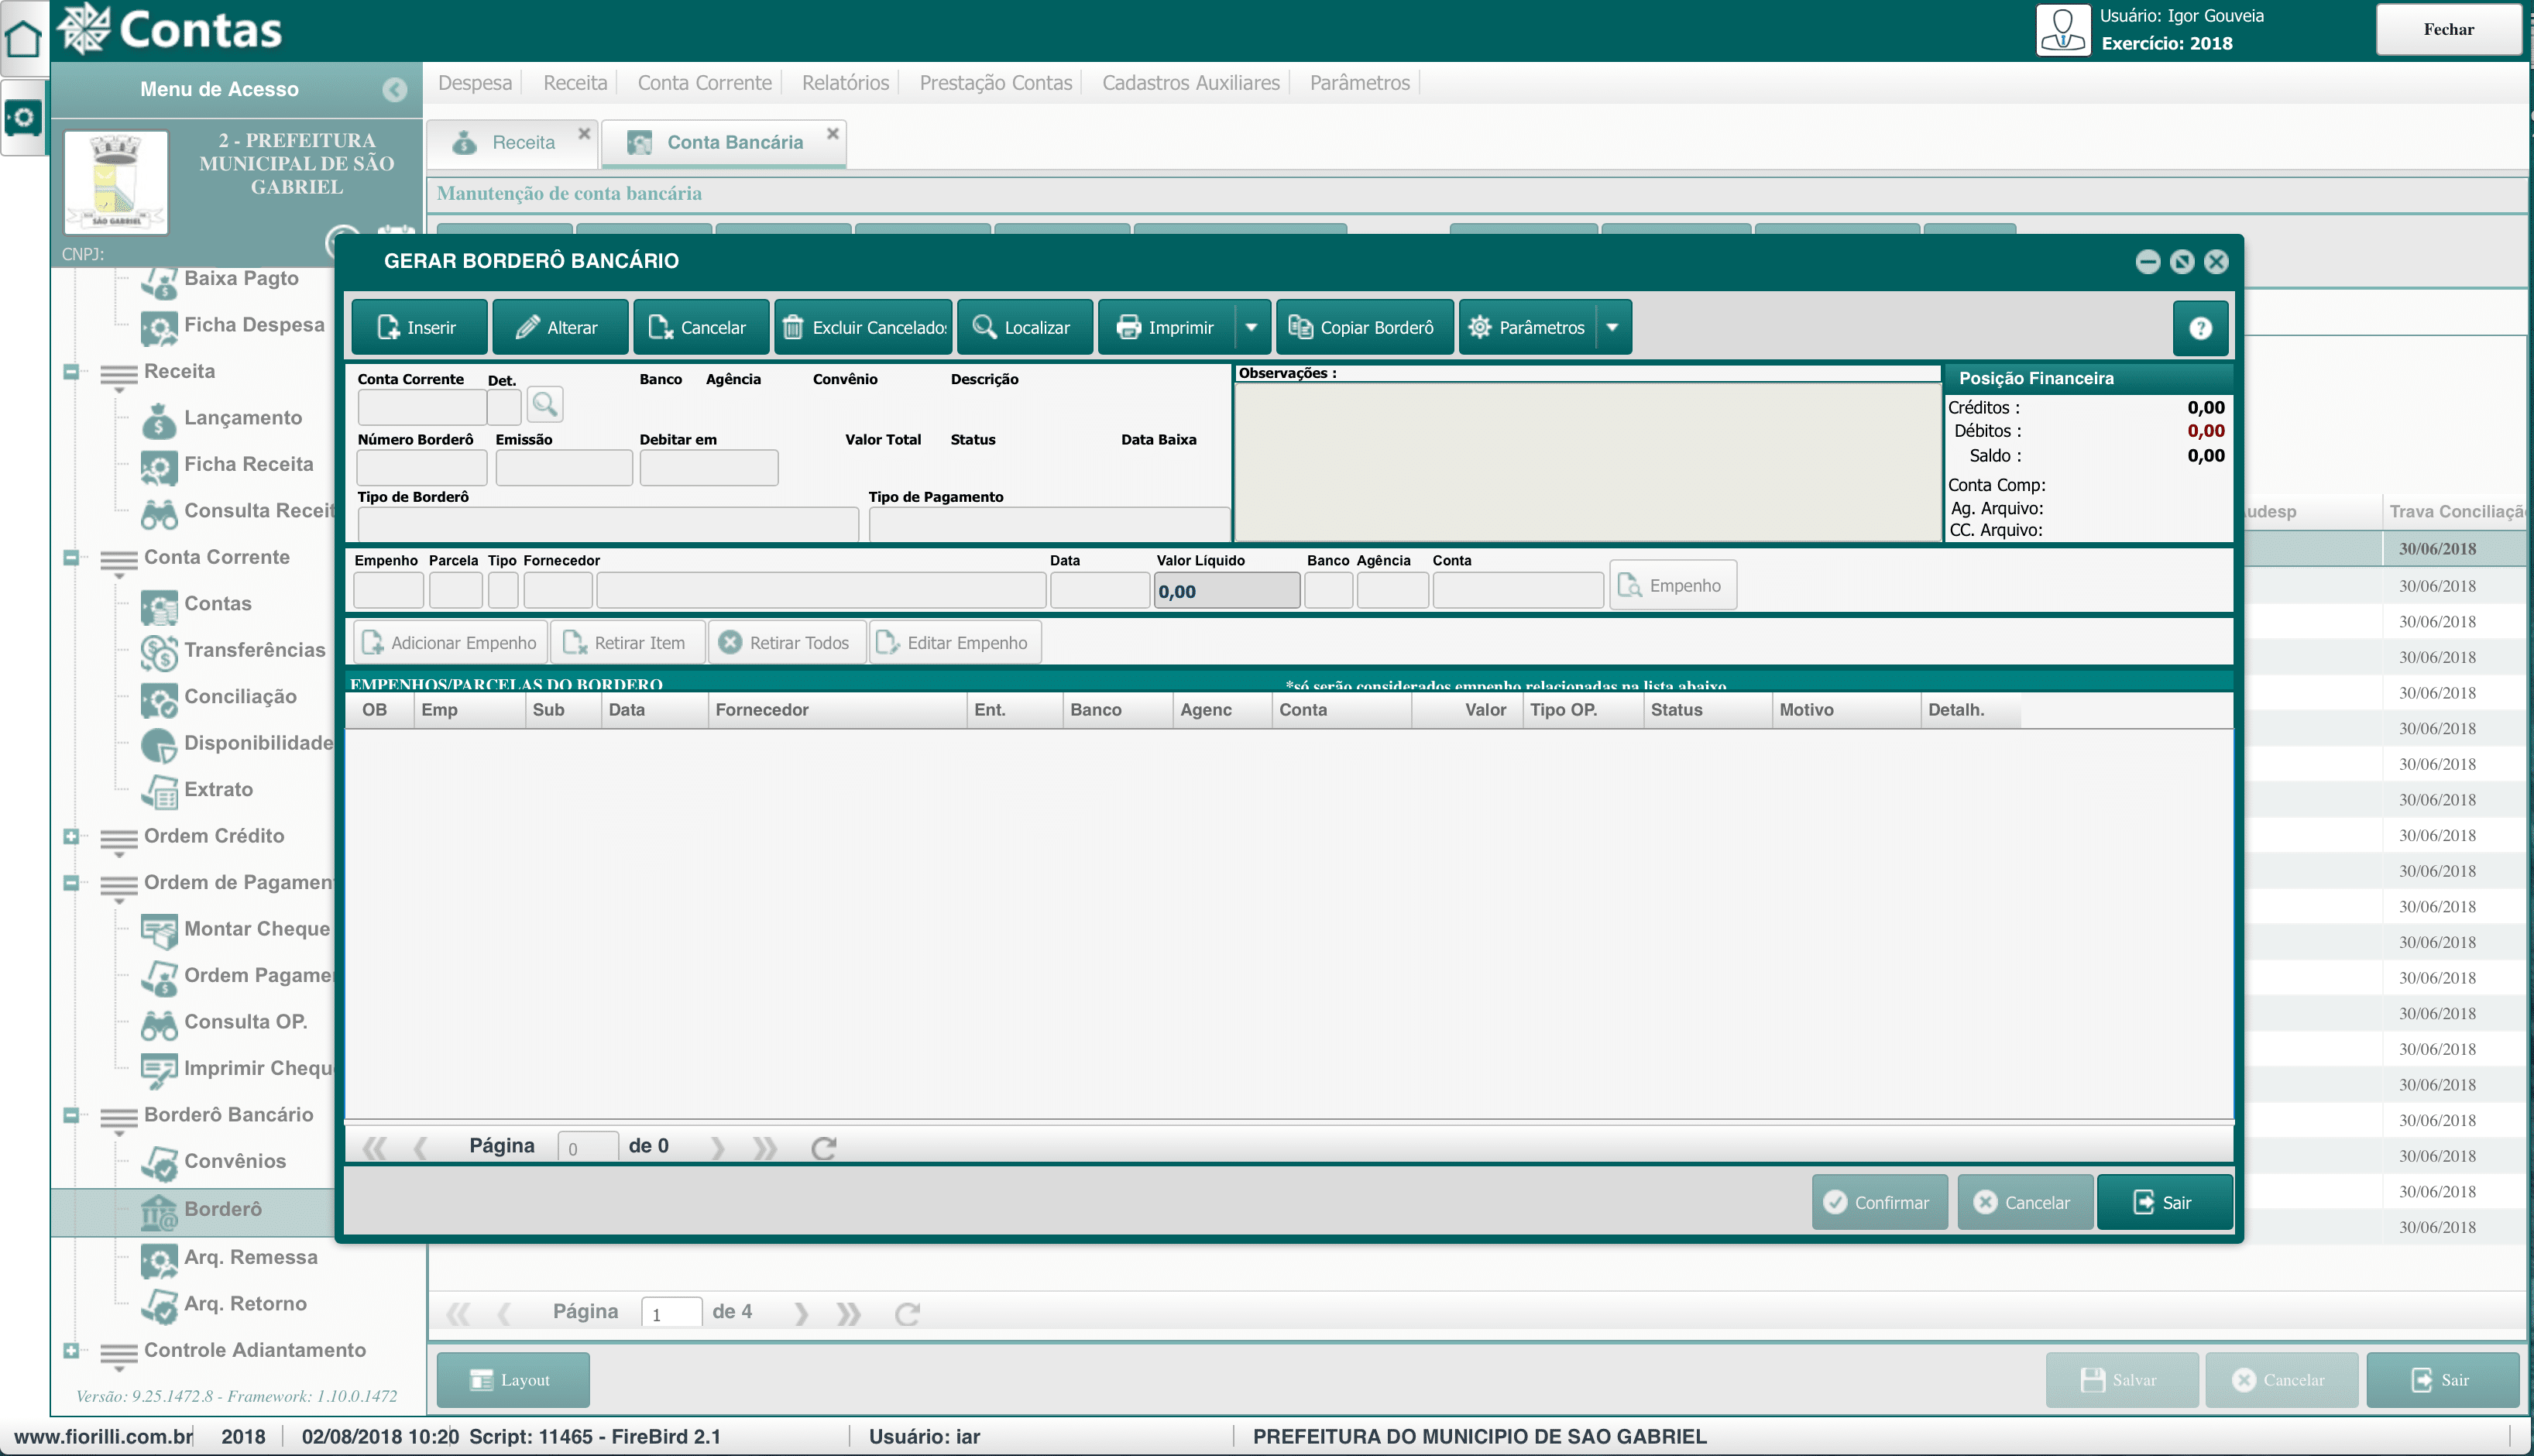Click the home icon at top left
This screenshot has width=2534, height=1456.
(x=23, y=39)
